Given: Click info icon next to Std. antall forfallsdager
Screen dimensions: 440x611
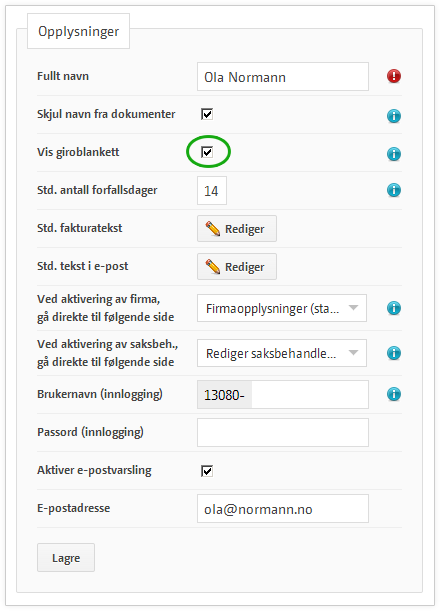Looking at the screenshot, I should coord(394,190).
